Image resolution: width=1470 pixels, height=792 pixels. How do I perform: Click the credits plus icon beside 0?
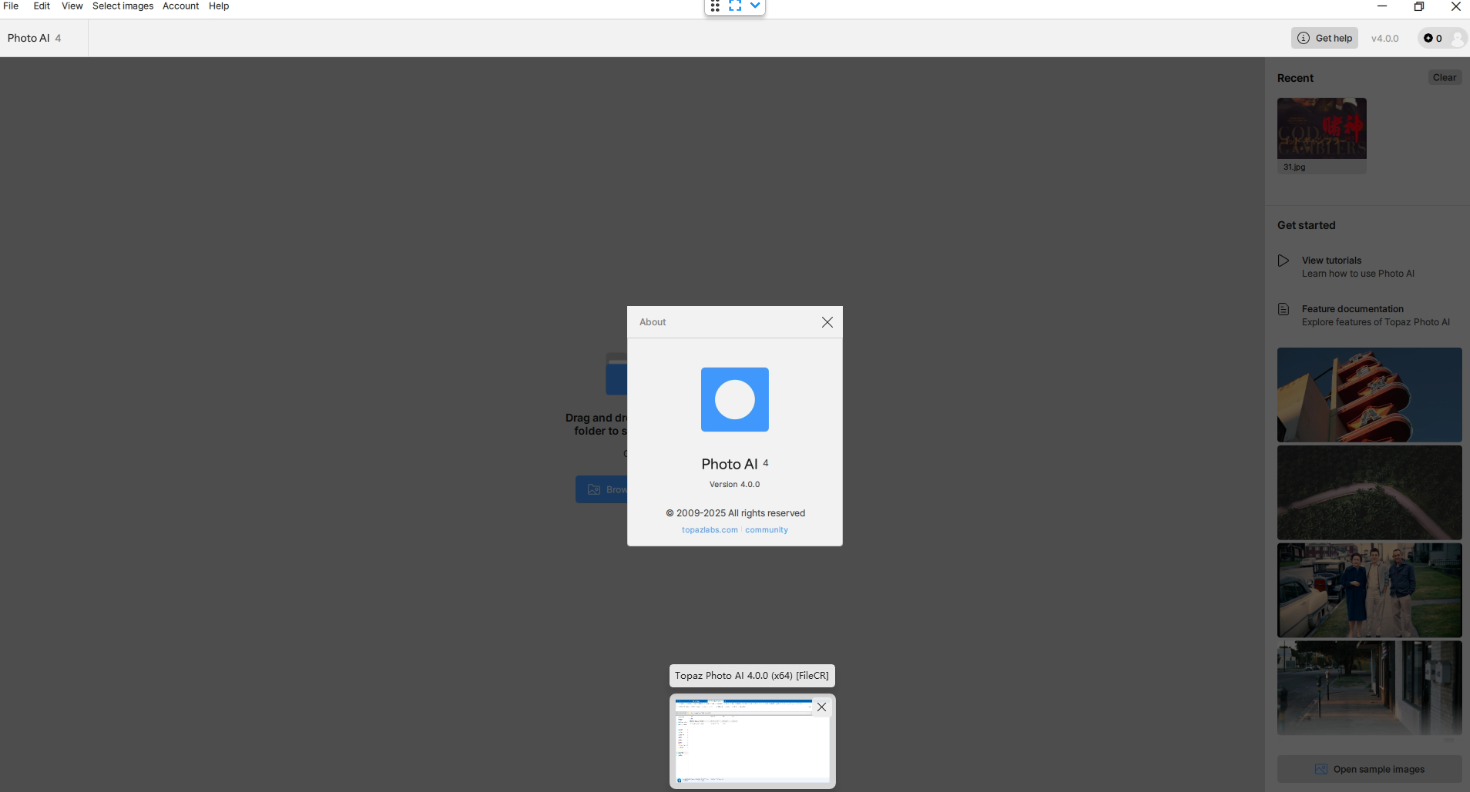tap(1428, 38)
